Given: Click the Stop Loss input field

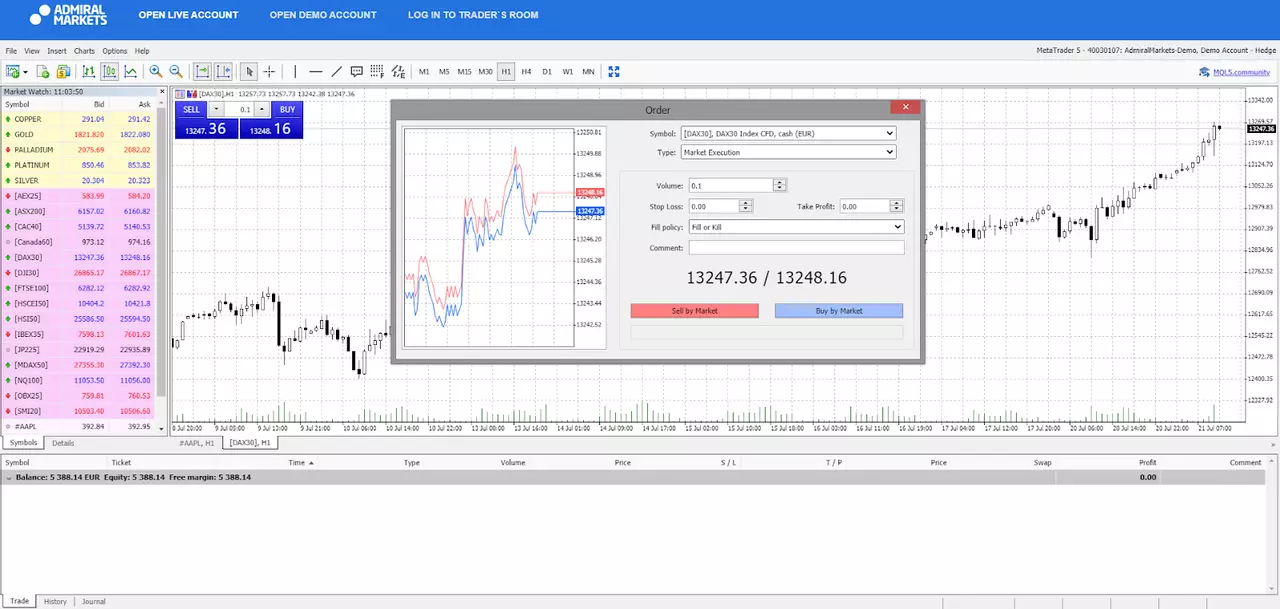Looking at the screenshot, I should (x=713, y=206).
